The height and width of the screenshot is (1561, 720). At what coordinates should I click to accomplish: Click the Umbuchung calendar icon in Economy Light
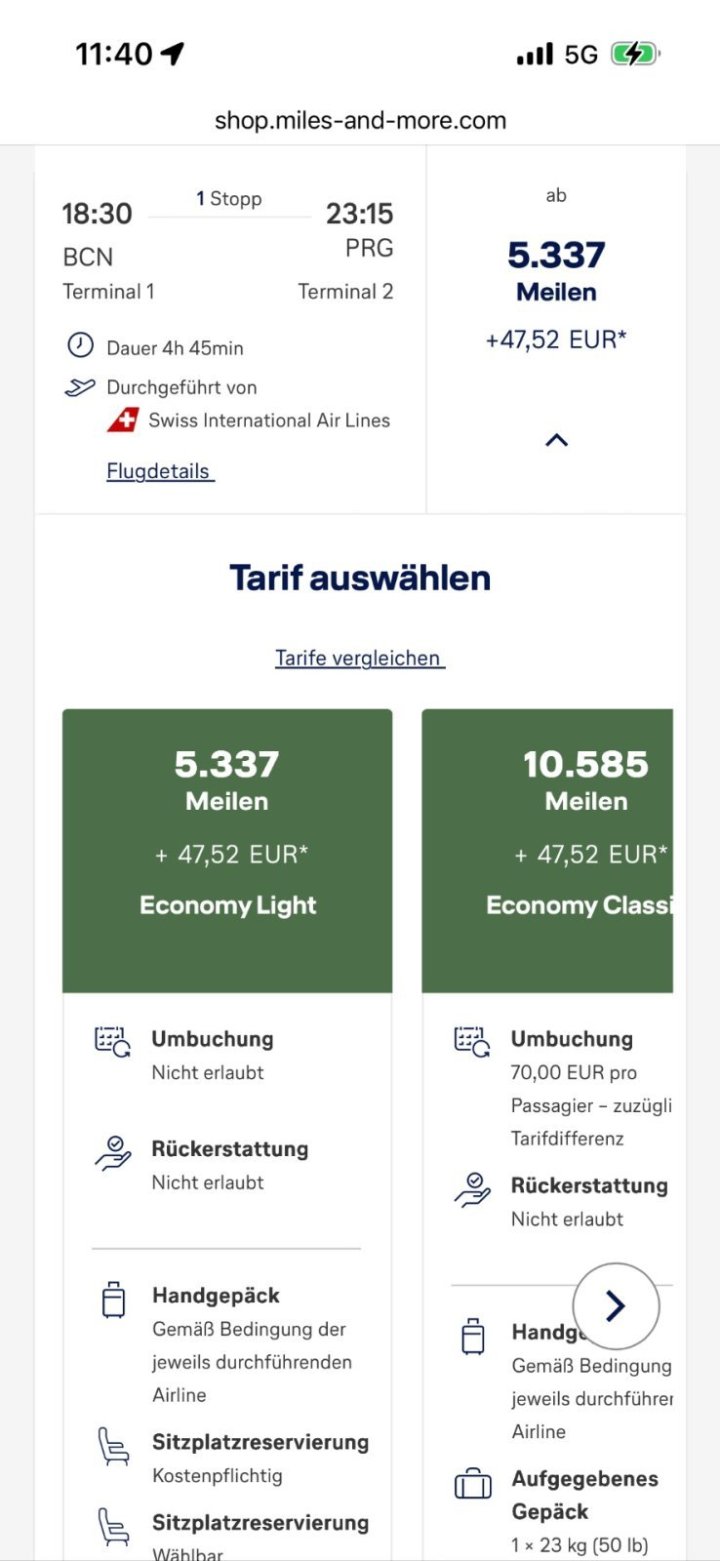111,1041
